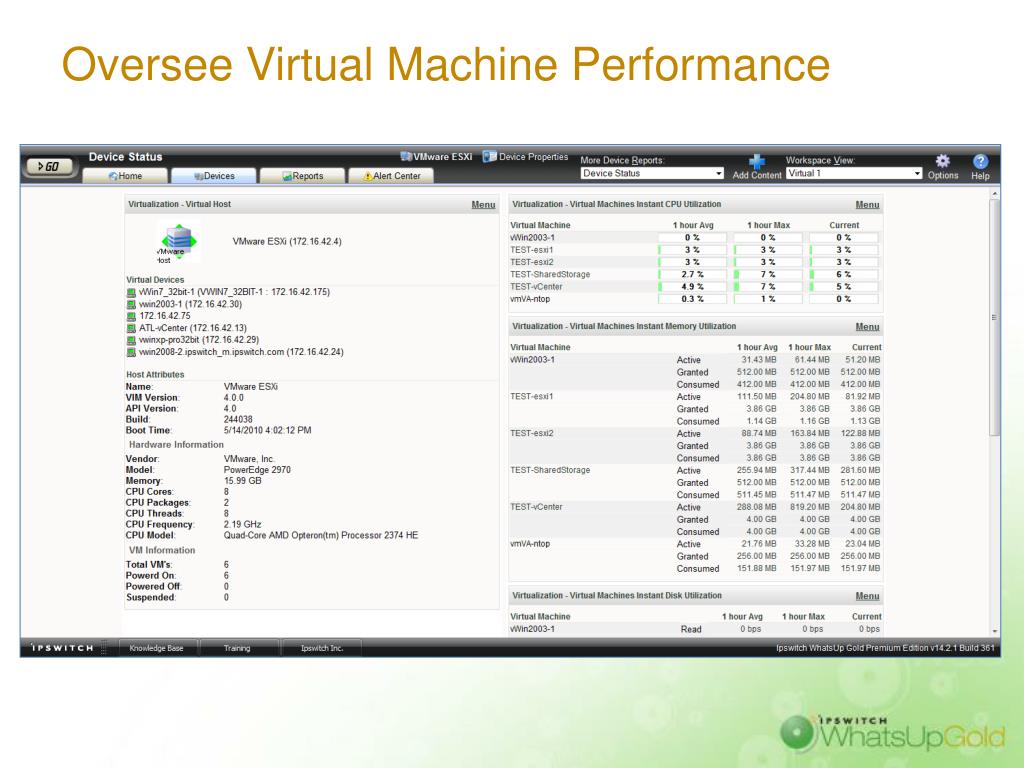This screenshot has height=768, width=1024.
Task: Click TEST-esxi2 in Memory Utilization table
Action: coord(532,433)
